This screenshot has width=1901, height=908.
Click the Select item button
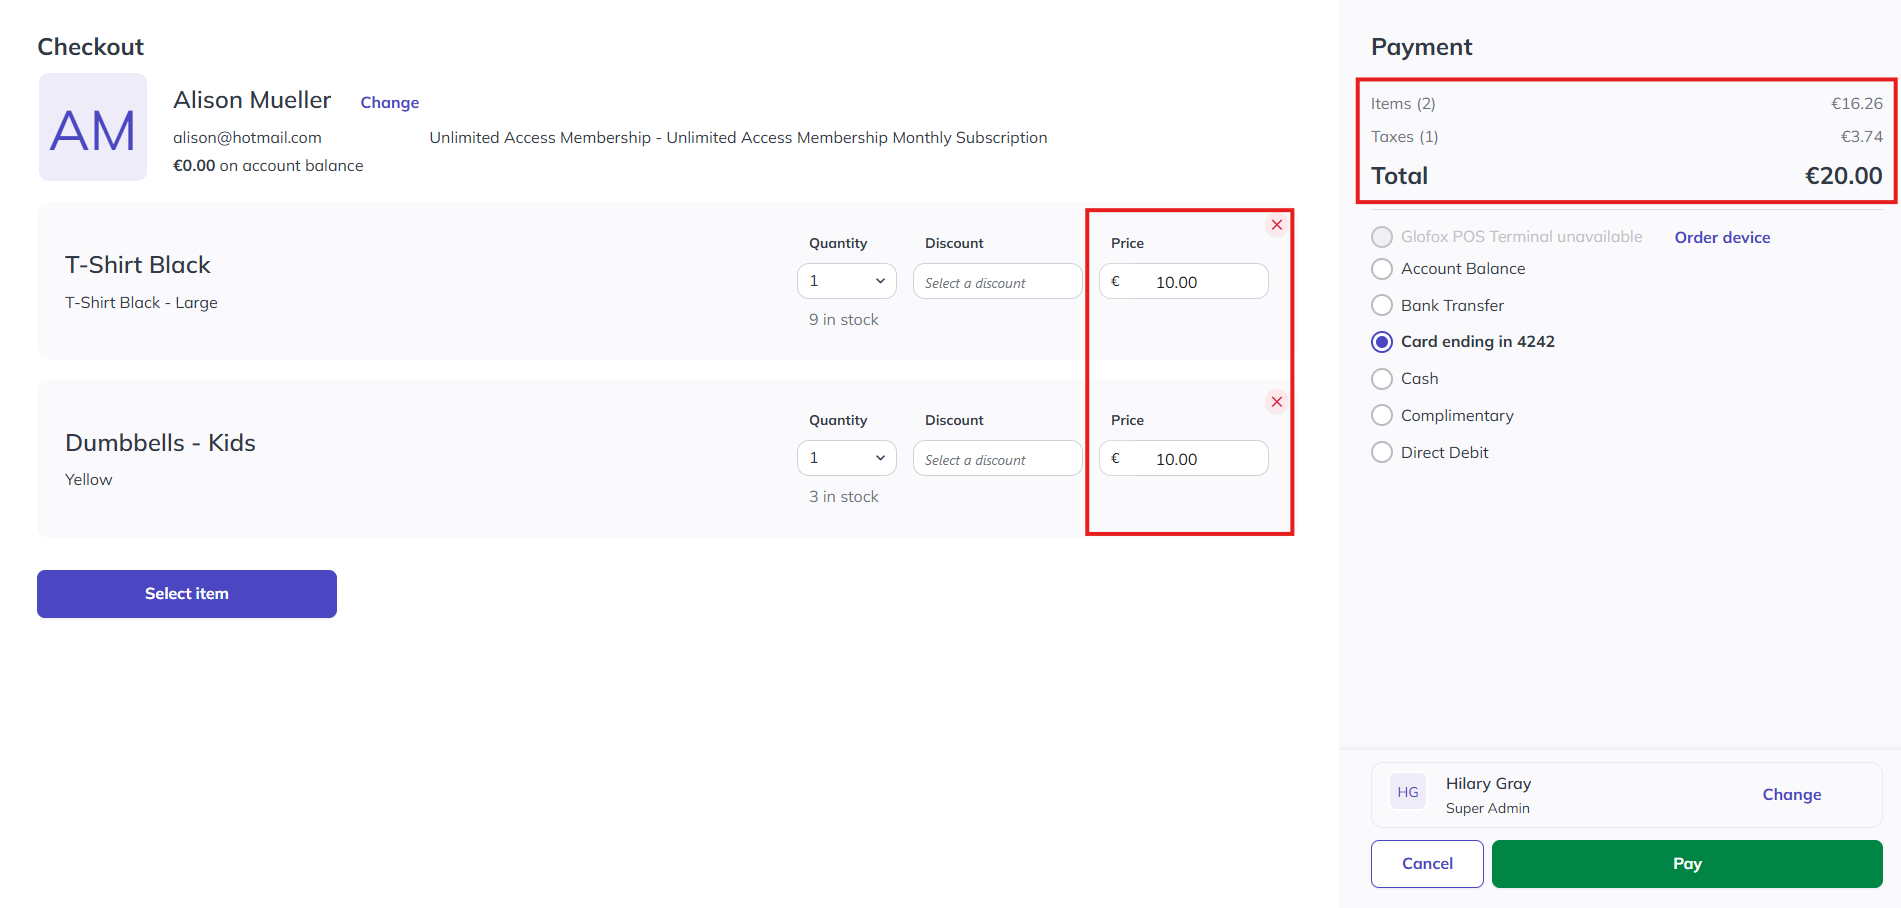tap(187, 594)
